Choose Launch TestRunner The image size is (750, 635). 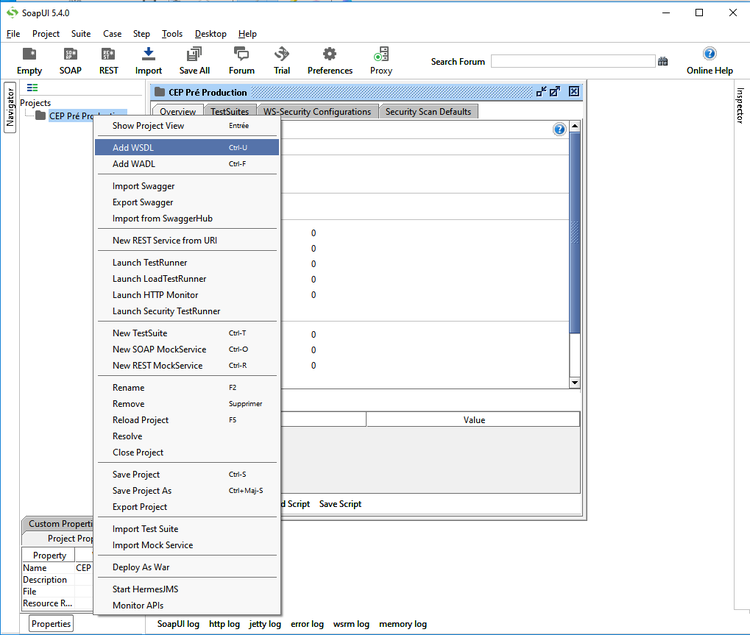click(187, 263)
